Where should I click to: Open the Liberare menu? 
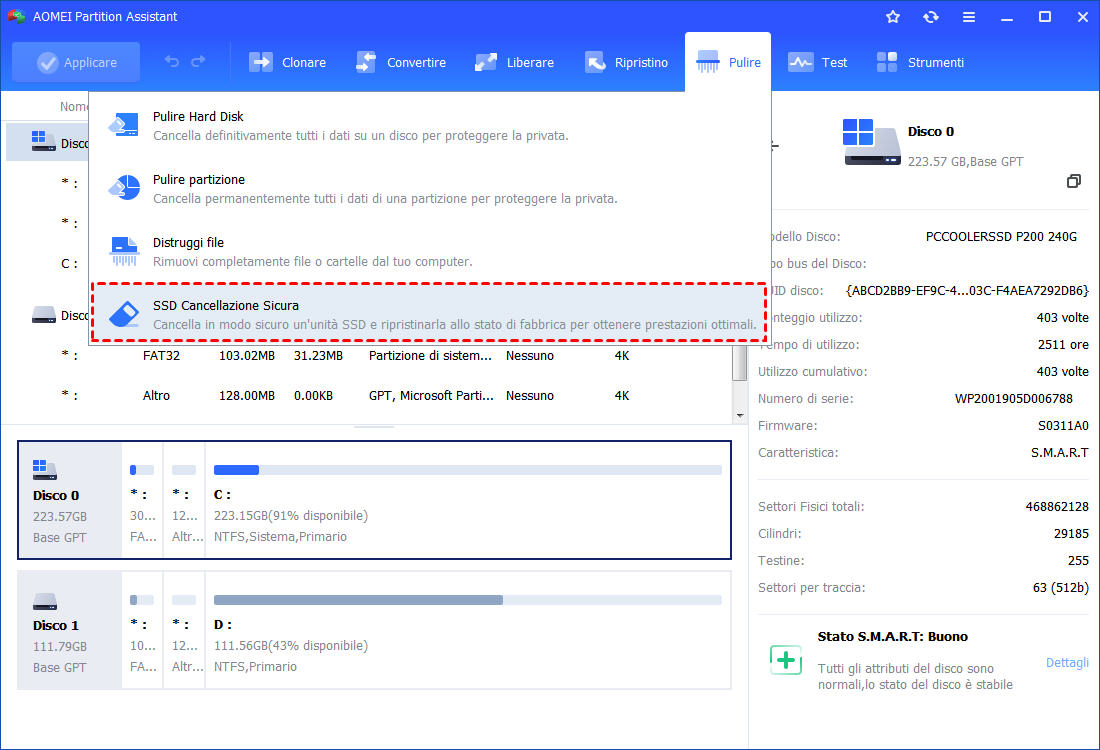coord(514,62)
